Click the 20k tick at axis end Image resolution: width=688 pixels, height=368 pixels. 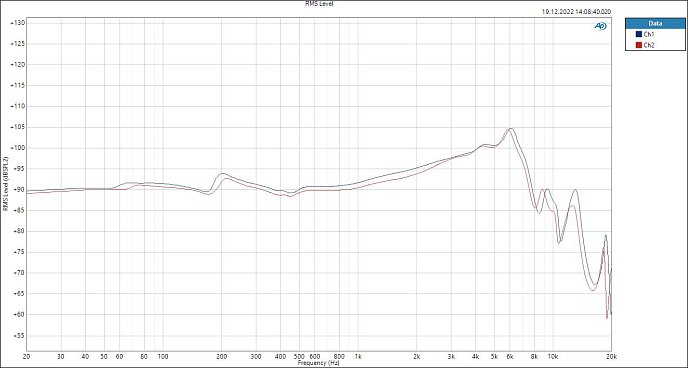(x=612, y=357)
